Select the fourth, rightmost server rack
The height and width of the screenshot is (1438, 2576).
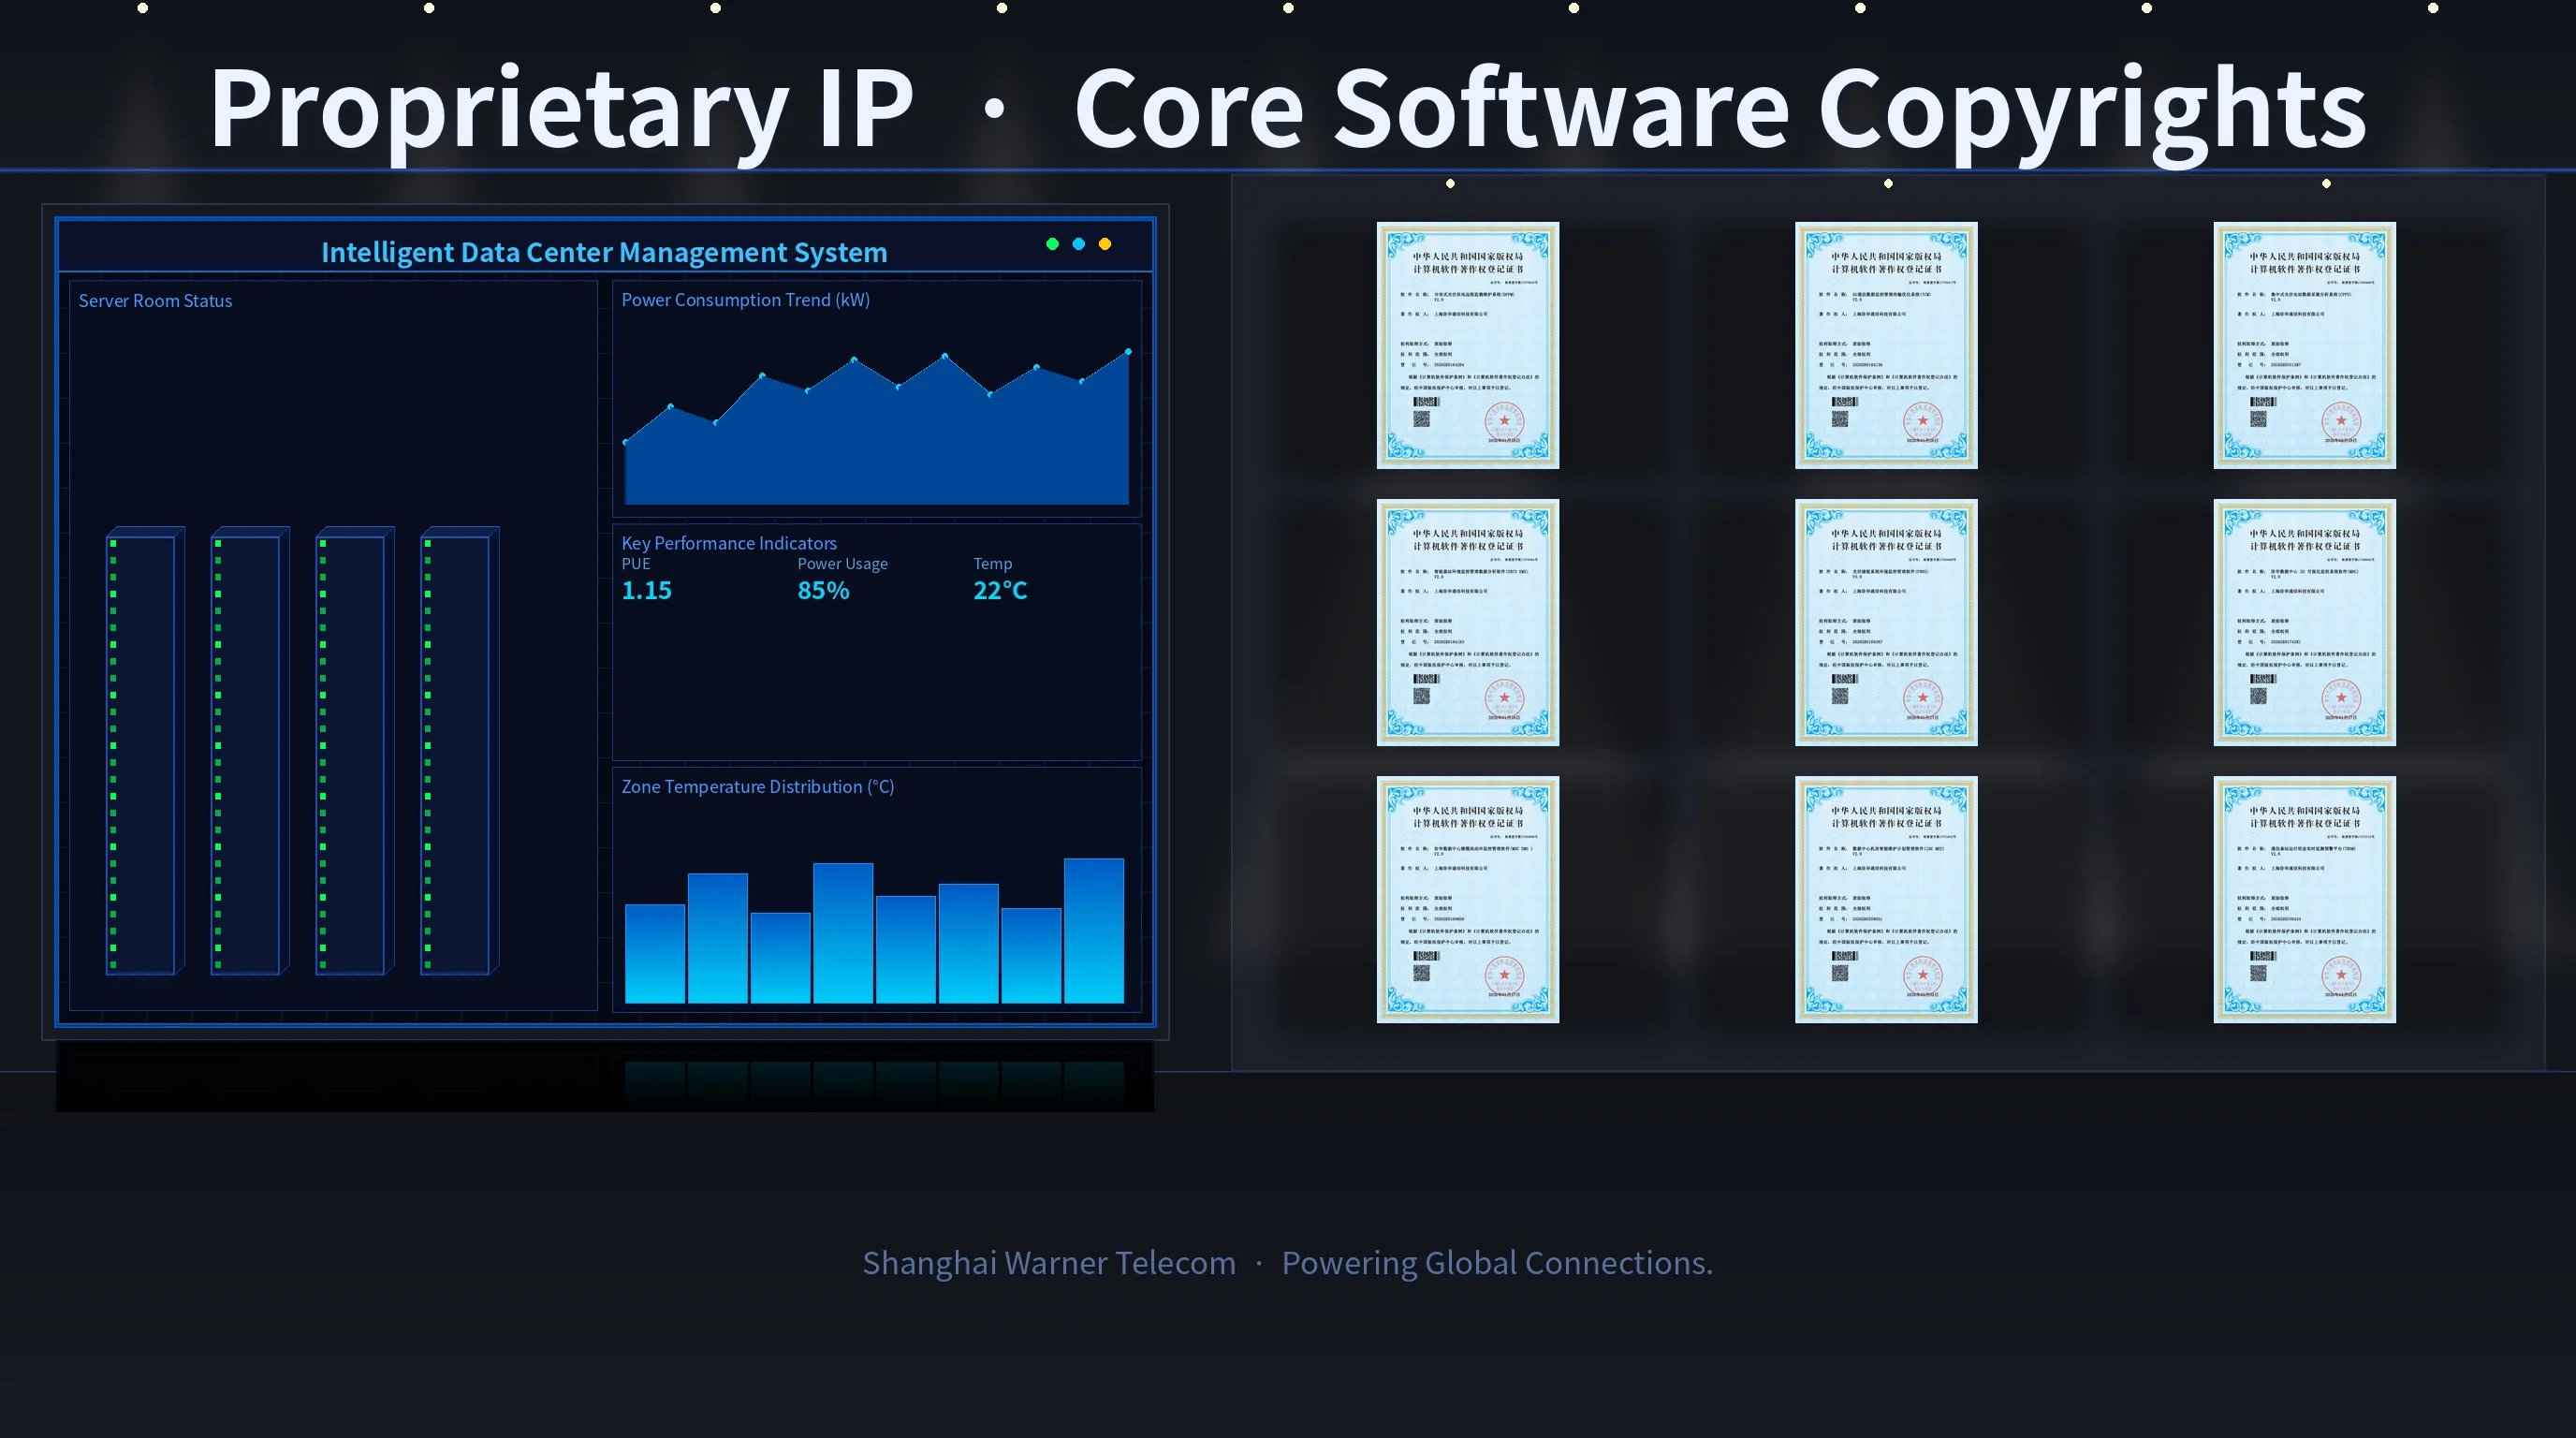pos(460,750)
